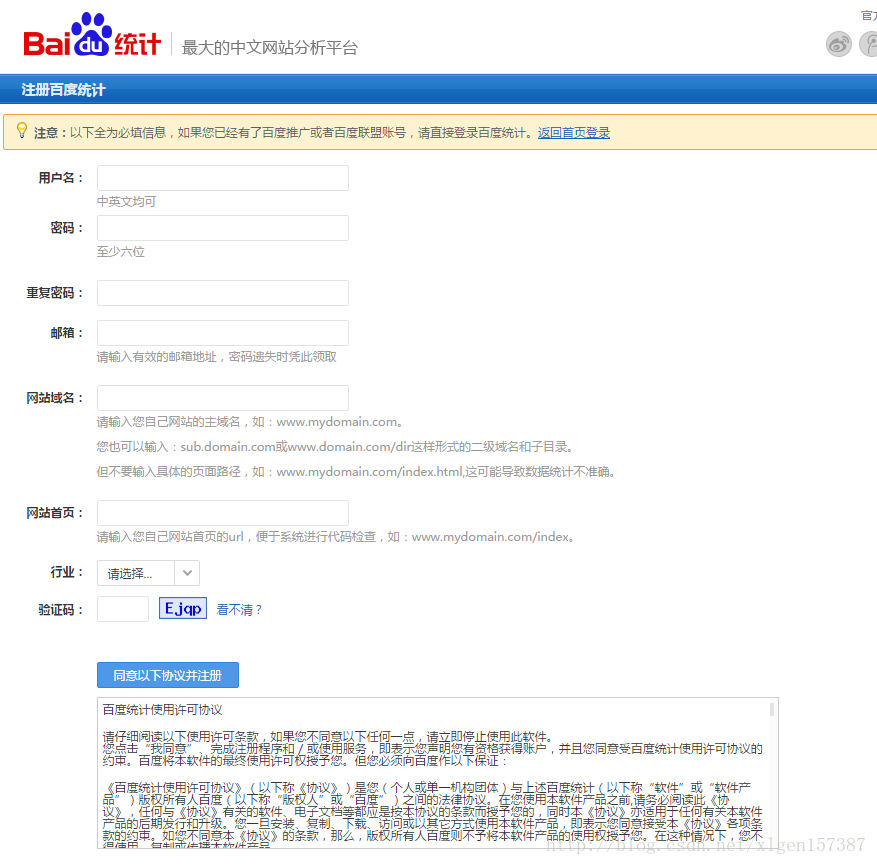Image resolution: width=877 pixels, height=865 pixels.
Task: Click the lightbulb notice icon
Action: (21, 131)
